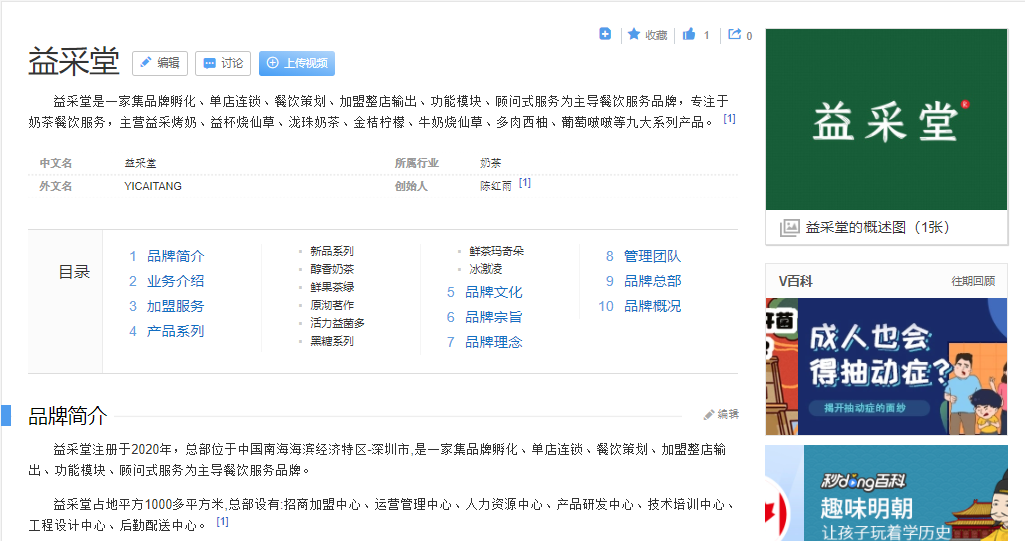Open citation [1] after the intro paragraph
This screenshot has height=541, width=1025.
click(x=730, y=119)
